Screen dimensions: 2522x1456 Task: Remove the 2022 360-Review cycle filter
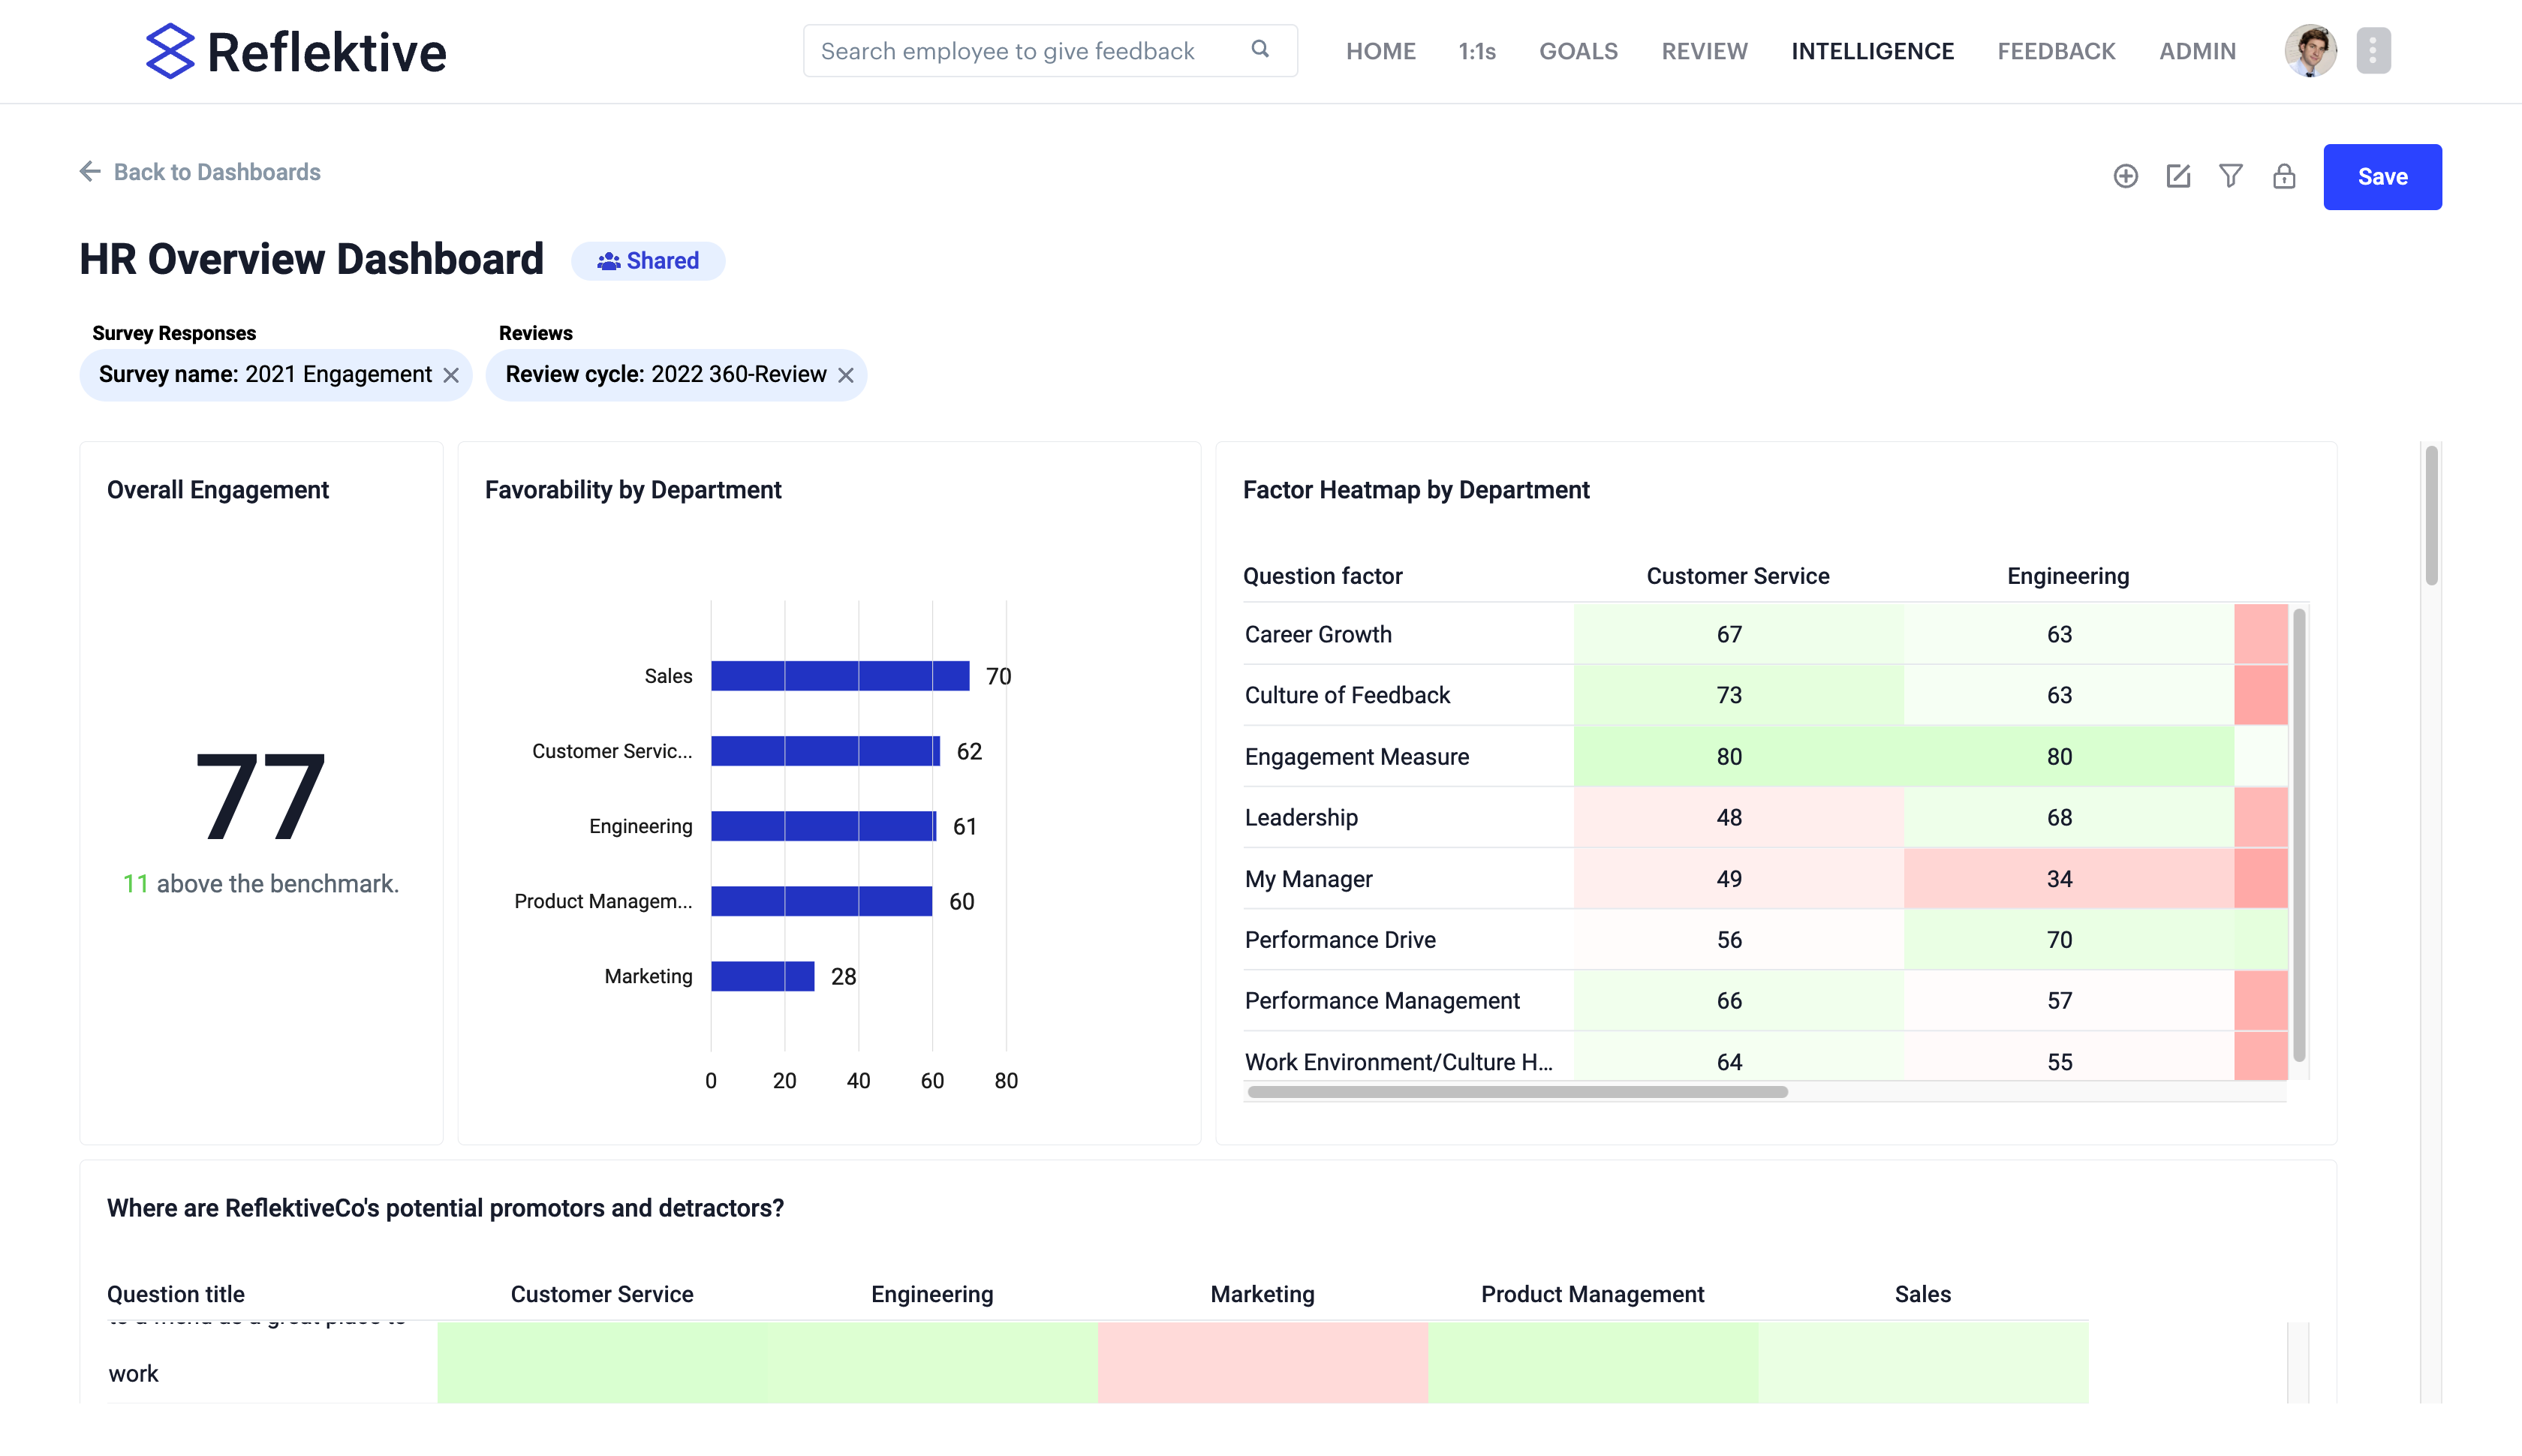(x=846, y=375)
